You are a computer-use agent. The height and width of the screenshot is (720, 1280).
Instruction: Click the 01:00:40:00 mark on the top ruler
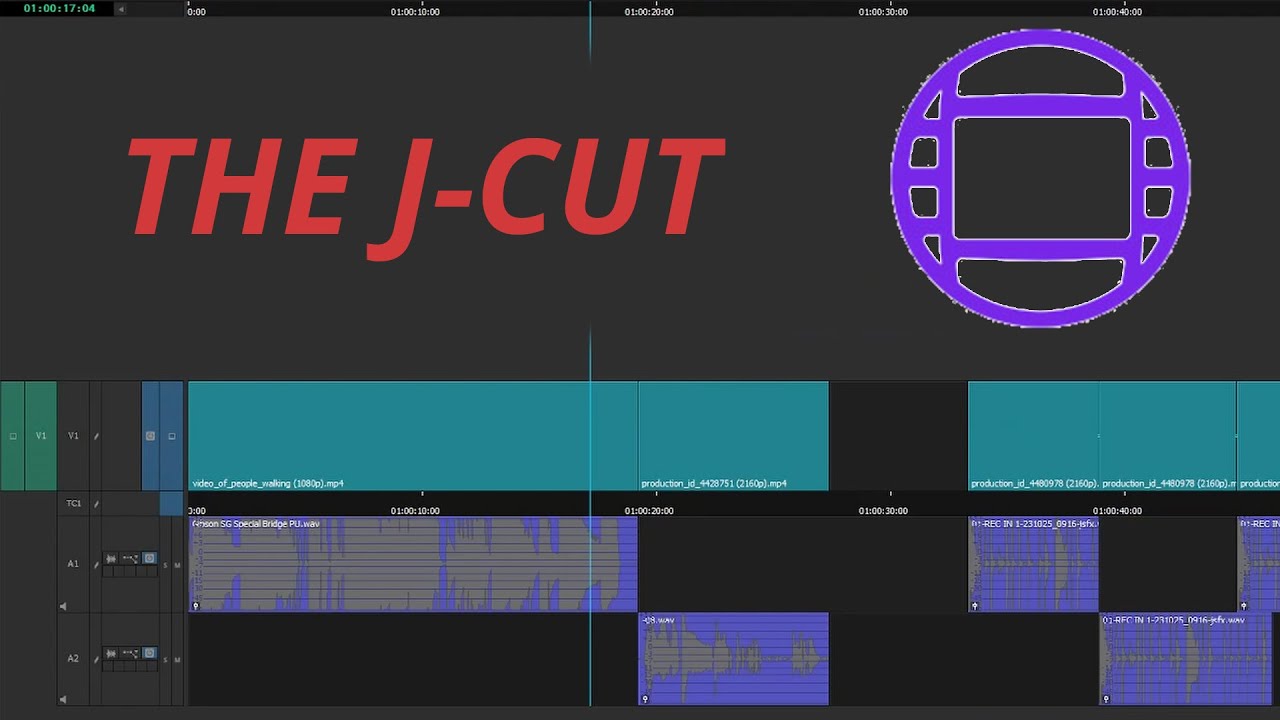1117,12
